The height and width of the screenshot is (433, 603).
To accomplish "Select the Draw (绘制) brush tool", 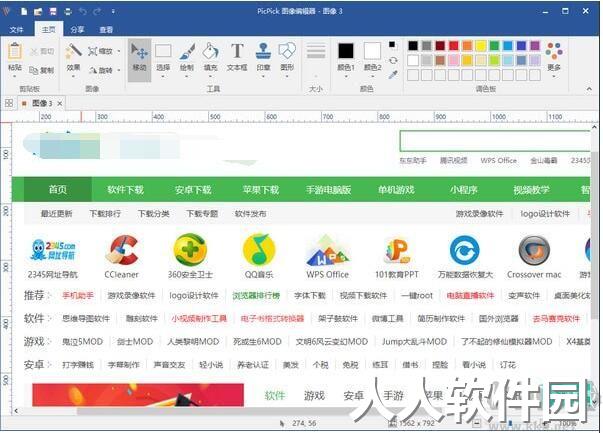I will pyautogui.click(x=187, y=51).
